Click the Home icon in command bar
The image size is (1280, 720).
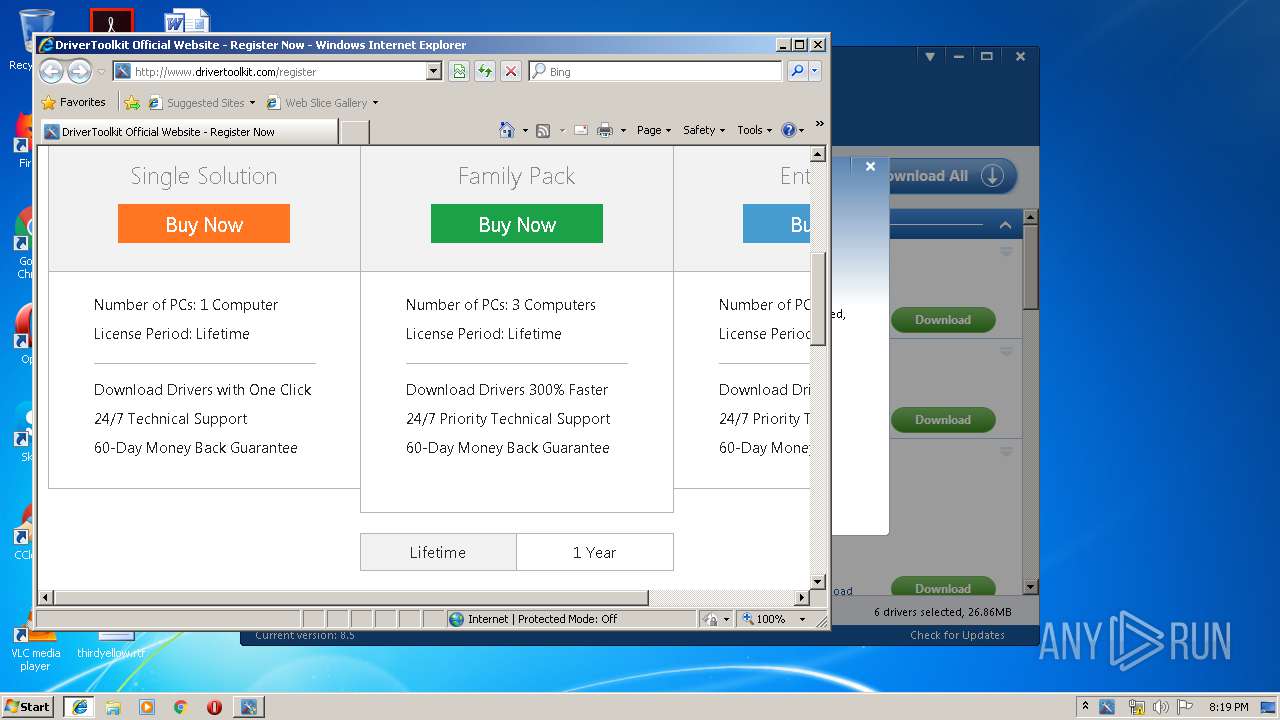click(x=507, y=130)
